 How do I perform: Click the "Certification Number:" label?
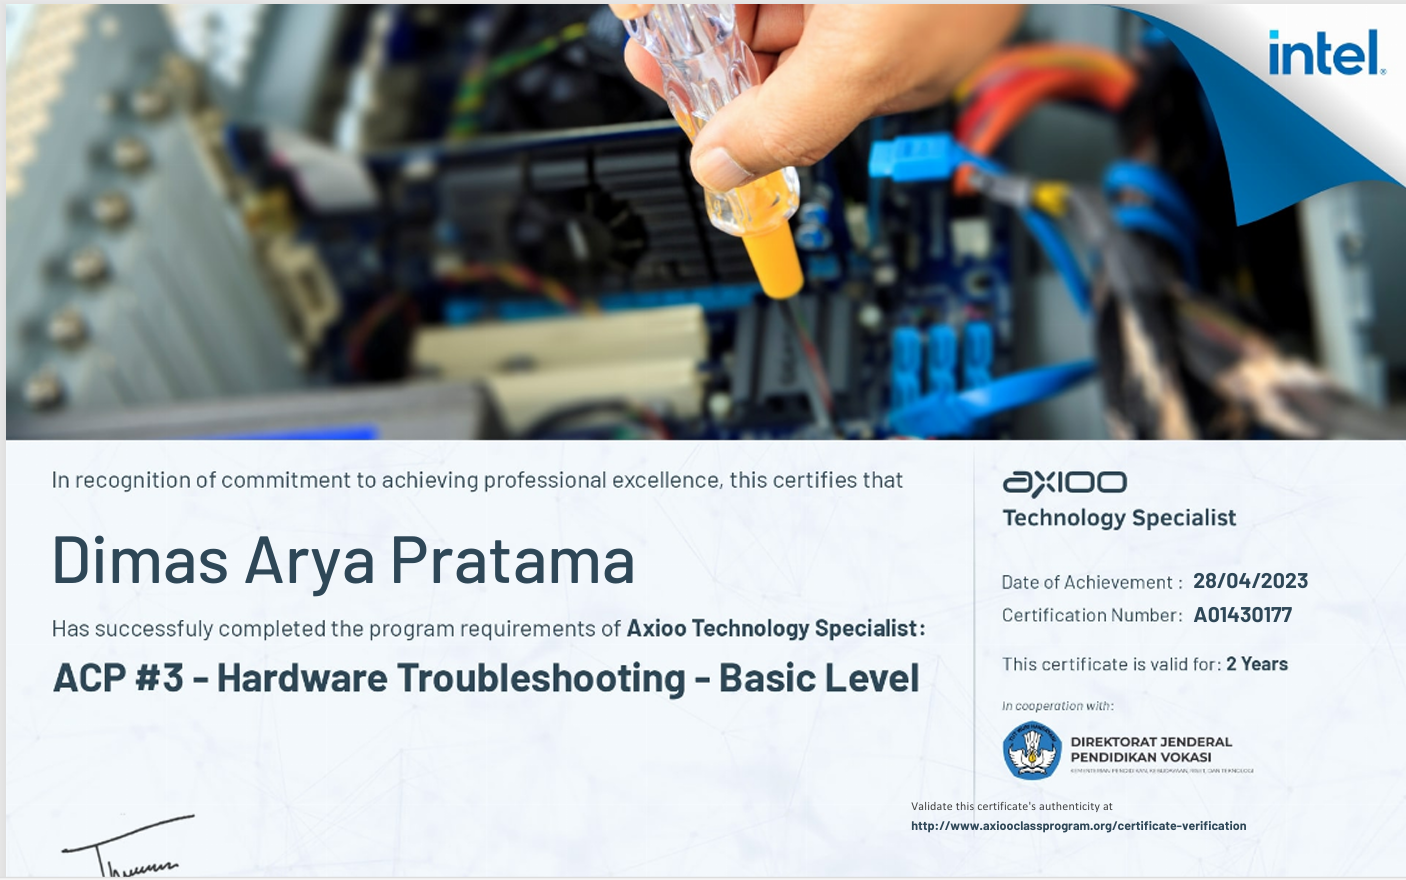click(1092, 615)
